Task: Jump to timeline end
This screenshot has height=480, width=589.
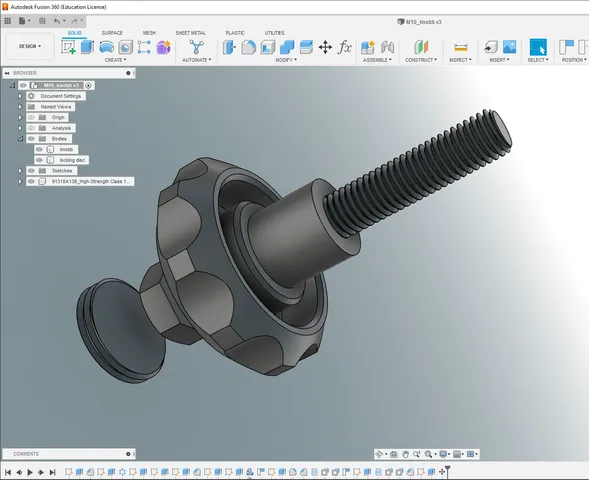Action: (53, 472)
